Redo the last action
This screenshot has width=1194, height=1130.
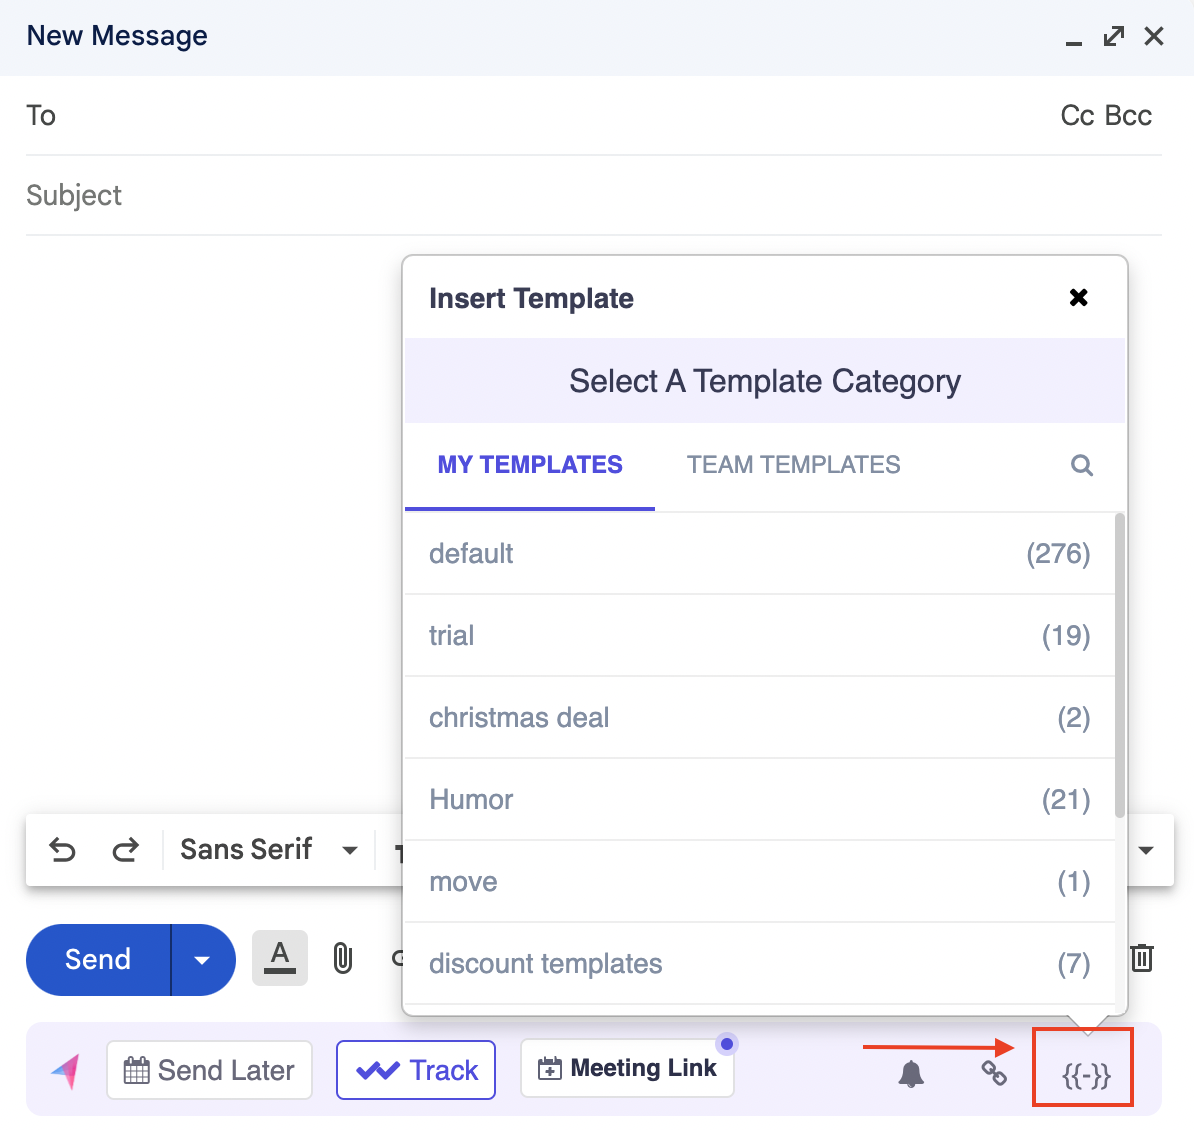pyautogui.click(x=125, y=850)
